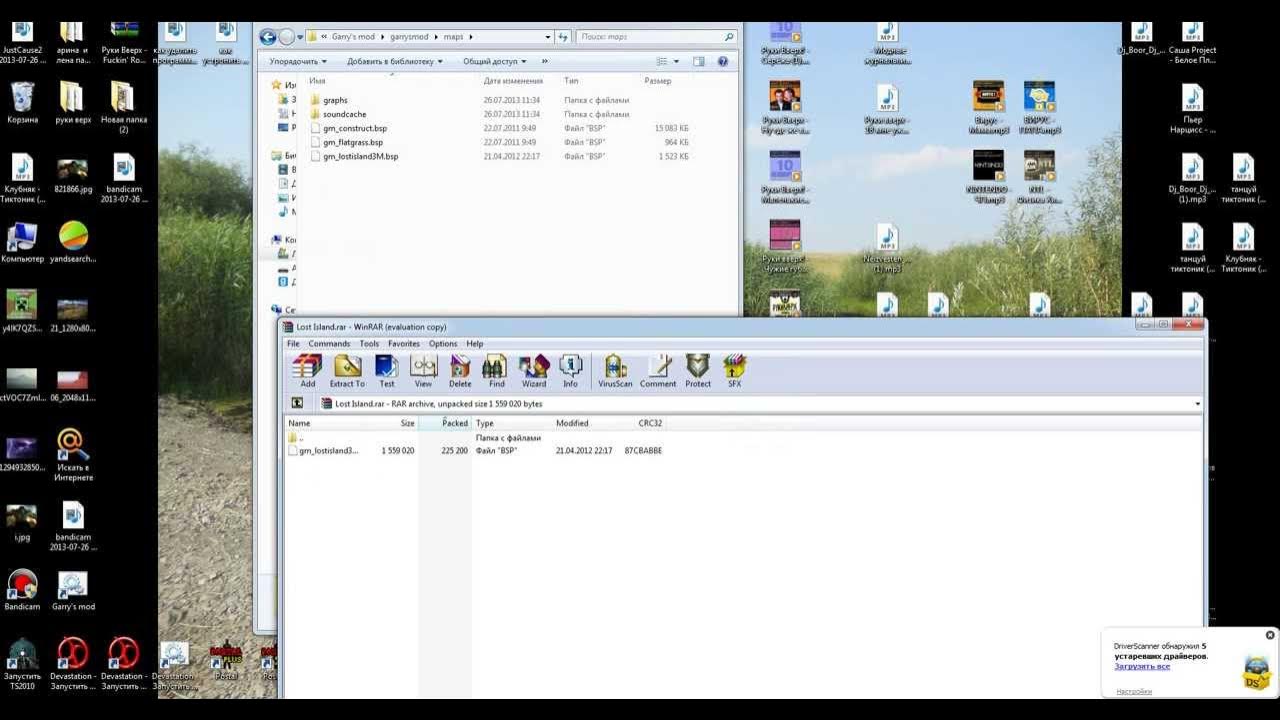Screen dimensions: 1280x720
Task: Open the WinRAR archive path dropdown
Action: [x=1197, y=404]
